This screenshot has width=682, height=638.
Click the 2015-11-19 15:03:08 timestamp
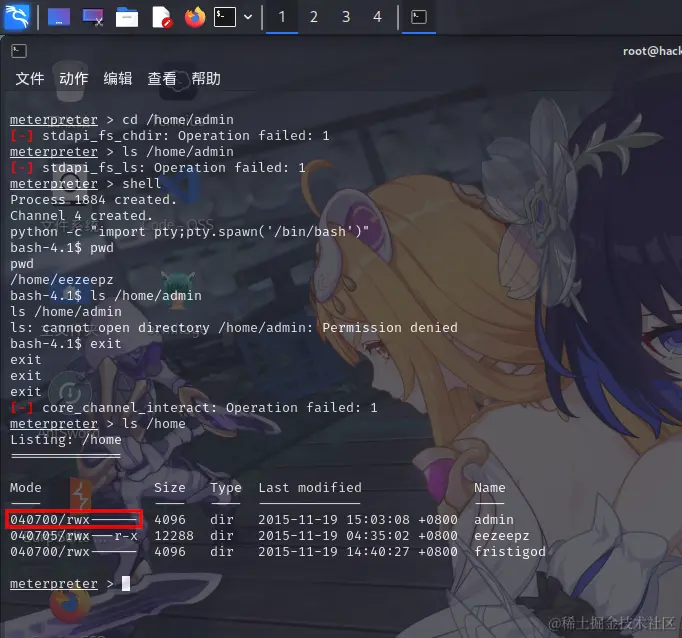pos(358,520)
